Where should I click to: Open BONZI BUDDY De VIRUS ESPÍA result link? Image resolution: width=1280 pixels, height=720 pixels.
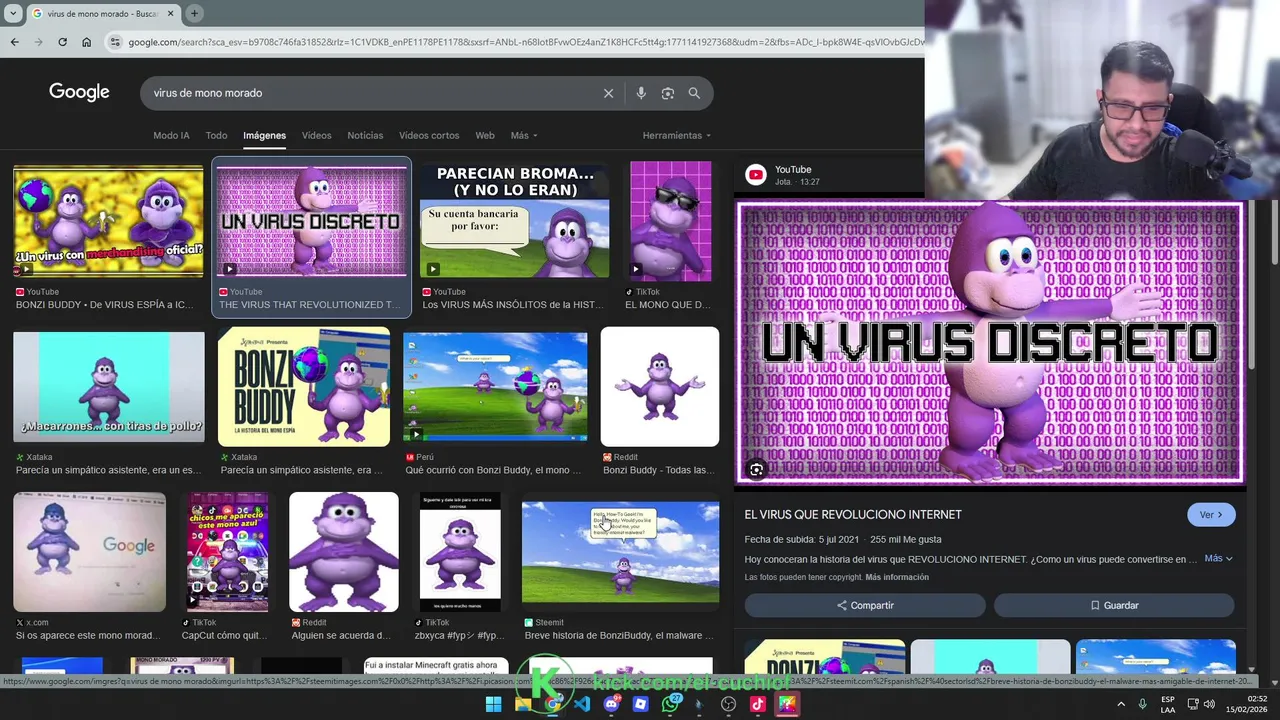coord(105,304)
